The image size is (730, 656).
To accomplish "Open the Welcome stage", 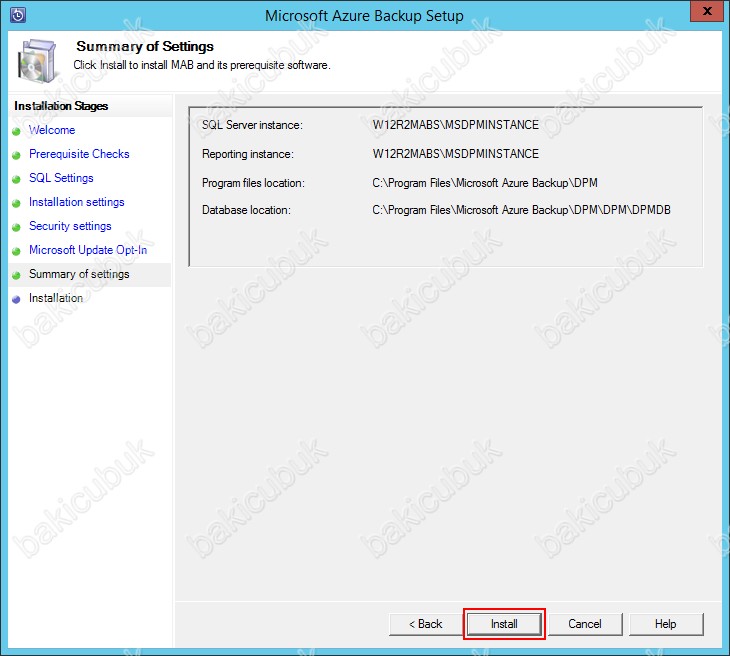I will pos(52,130).
